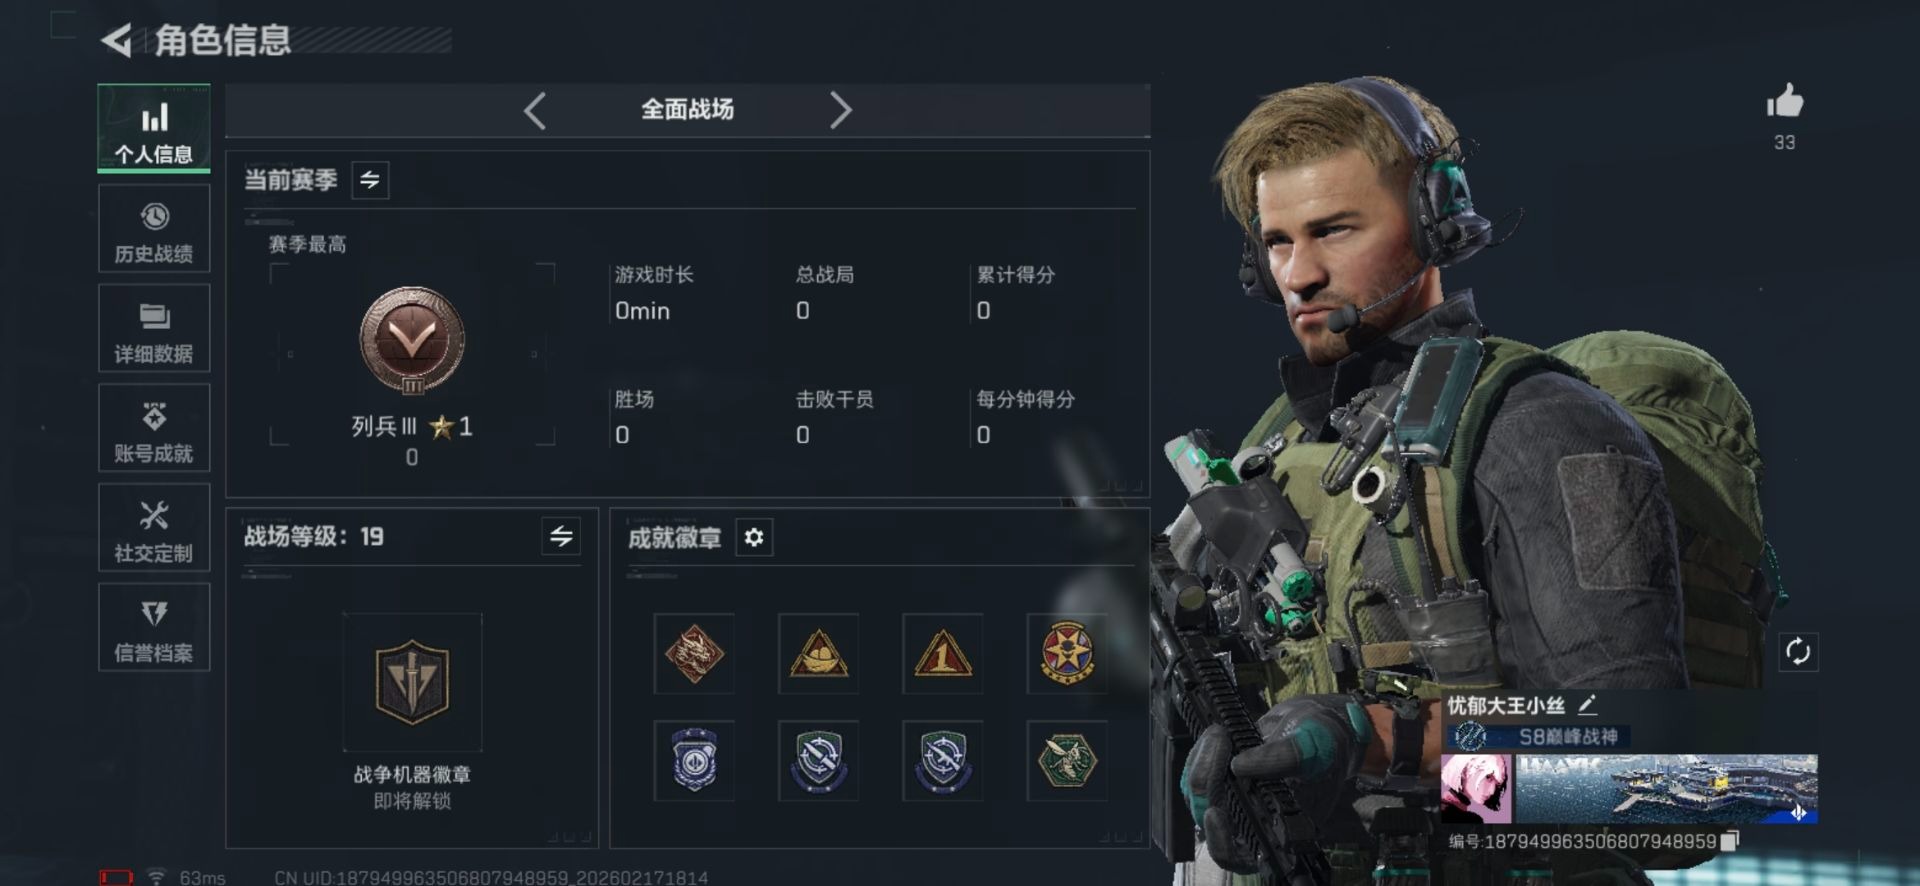Select the number 1 triangle badge

click(x=942, y=654)
